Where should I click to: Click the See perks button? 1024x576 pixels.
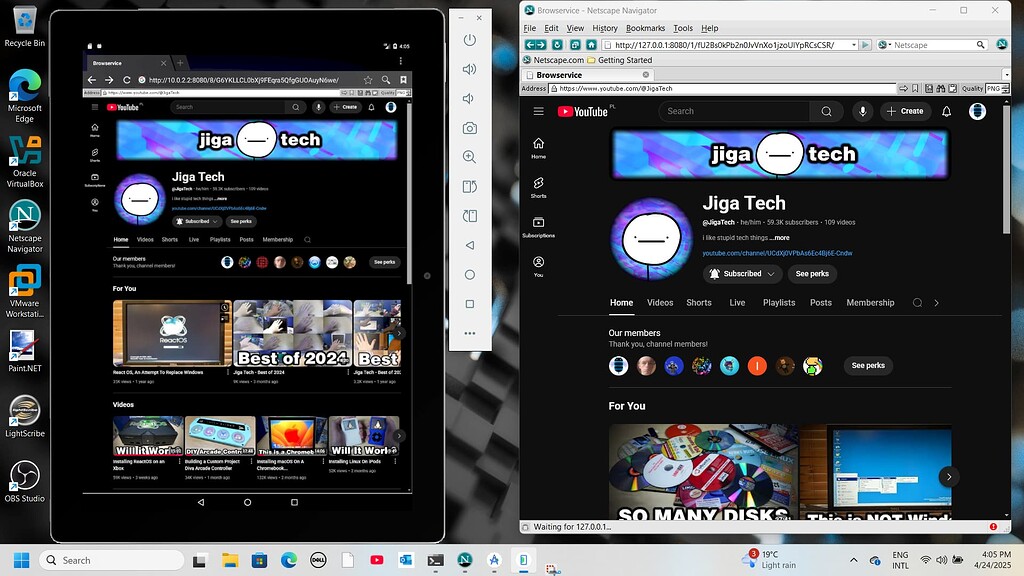[812, 273]
